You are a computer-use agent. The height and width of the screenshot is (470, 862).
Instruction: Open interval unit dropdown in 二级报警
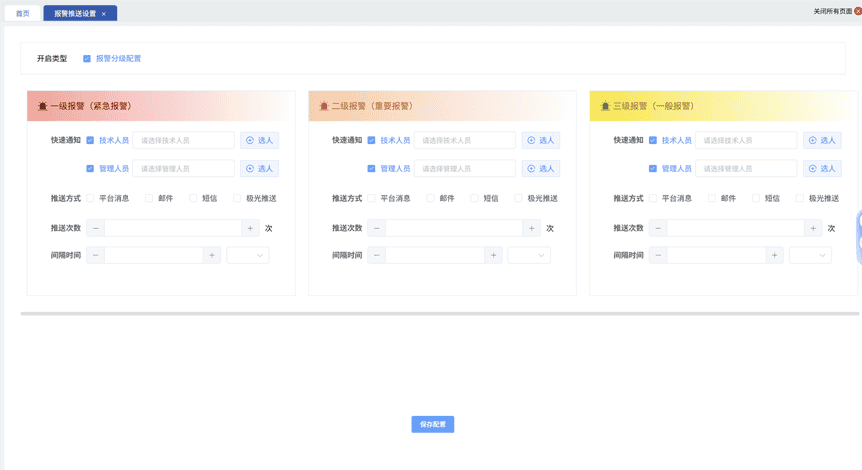coord(529,255)
